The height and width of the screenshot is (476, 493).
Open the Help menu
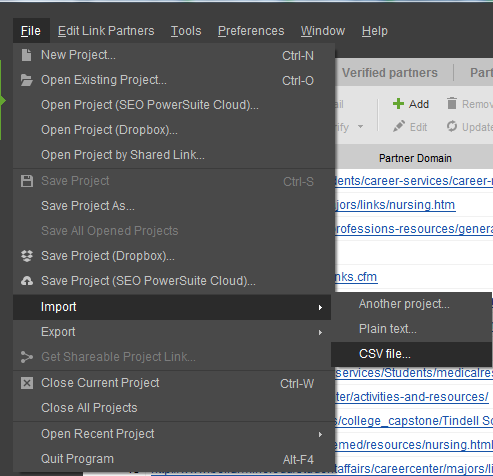point(375,31)
